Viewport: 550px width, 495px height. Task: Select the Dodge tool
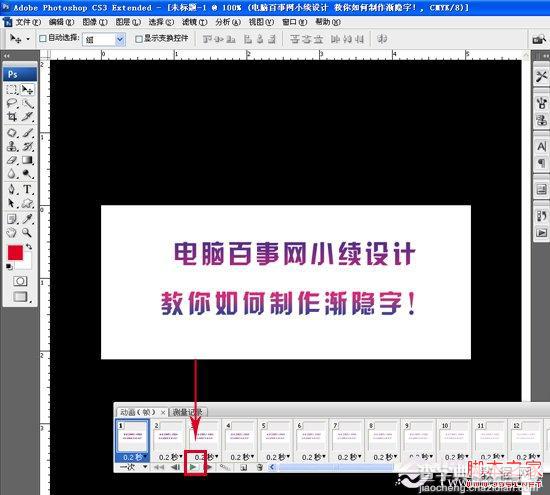(27, 174)
